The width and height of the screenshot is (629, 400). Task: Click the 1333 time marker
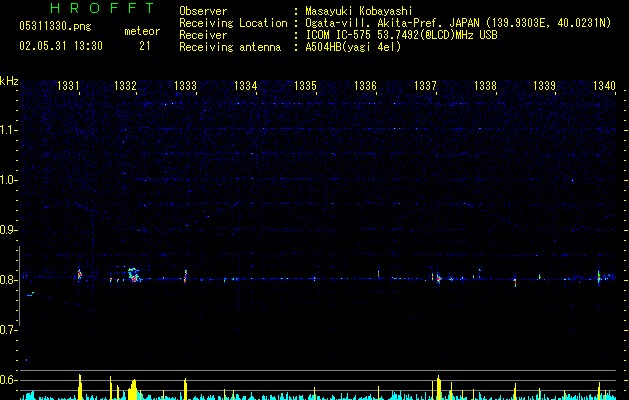point(185,86)
